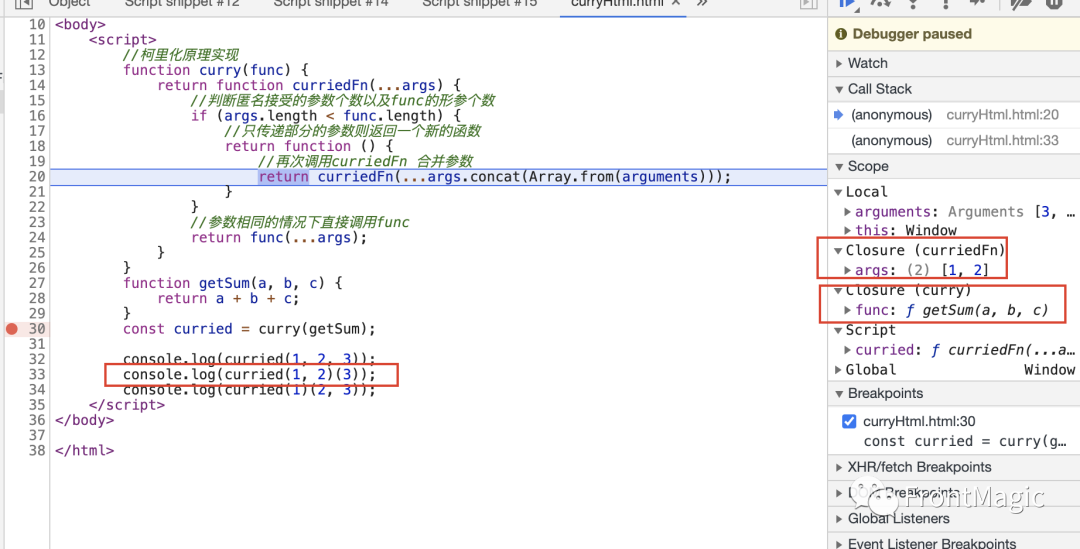Uncheck the curryHtml.html:30 breakpoint checkbox
Viewport: 1080px width, 549px height.
pos(849,422)
